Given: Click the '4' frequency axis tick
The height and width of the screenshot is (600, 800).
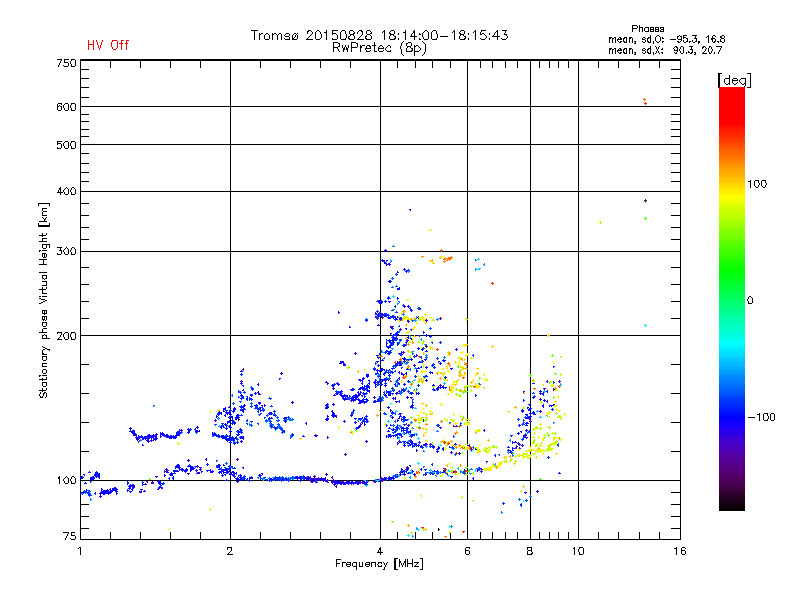Looking at the screenshot, I should point(380,551).
